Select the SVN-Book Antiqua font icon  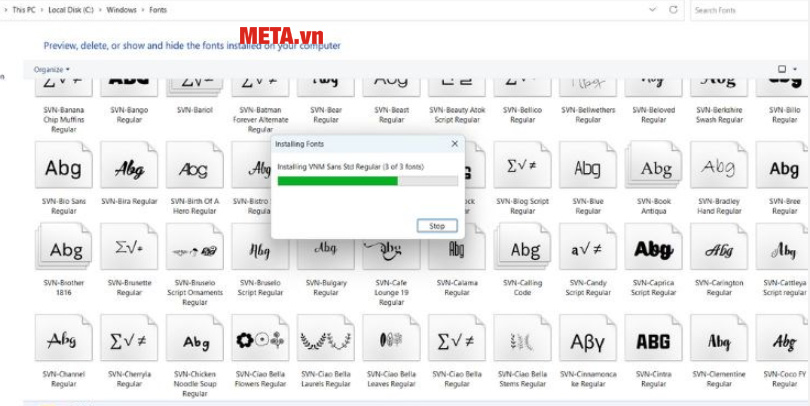click(x=653, y=165)
